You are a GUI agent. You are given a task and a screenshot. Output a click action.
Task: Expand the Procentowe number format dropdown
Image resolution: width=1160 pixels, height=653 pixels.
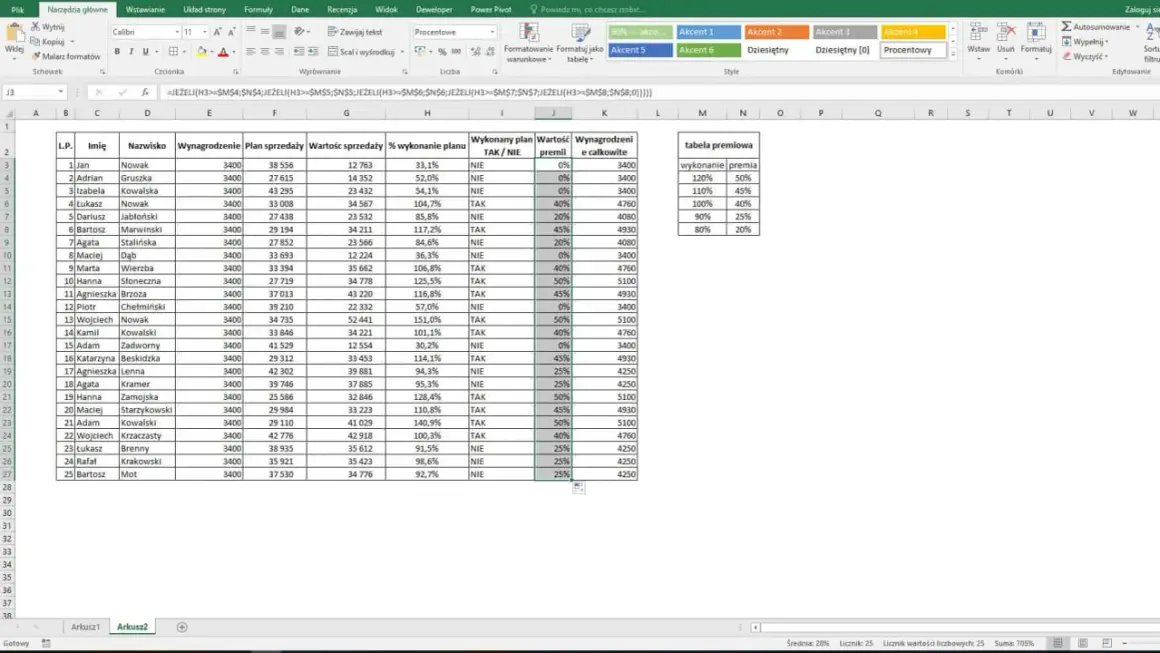point(492,32)
